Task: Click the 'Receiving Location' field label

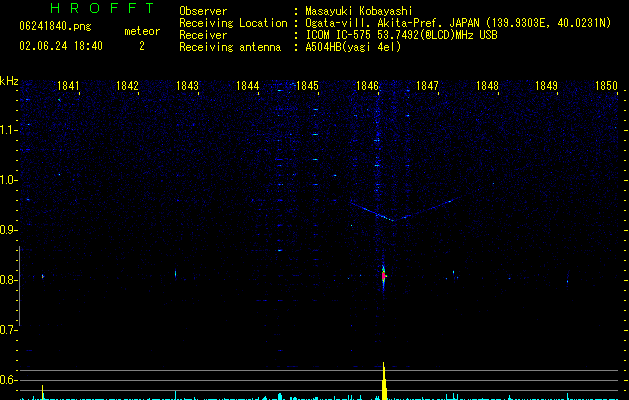Action: pos(233,23)
